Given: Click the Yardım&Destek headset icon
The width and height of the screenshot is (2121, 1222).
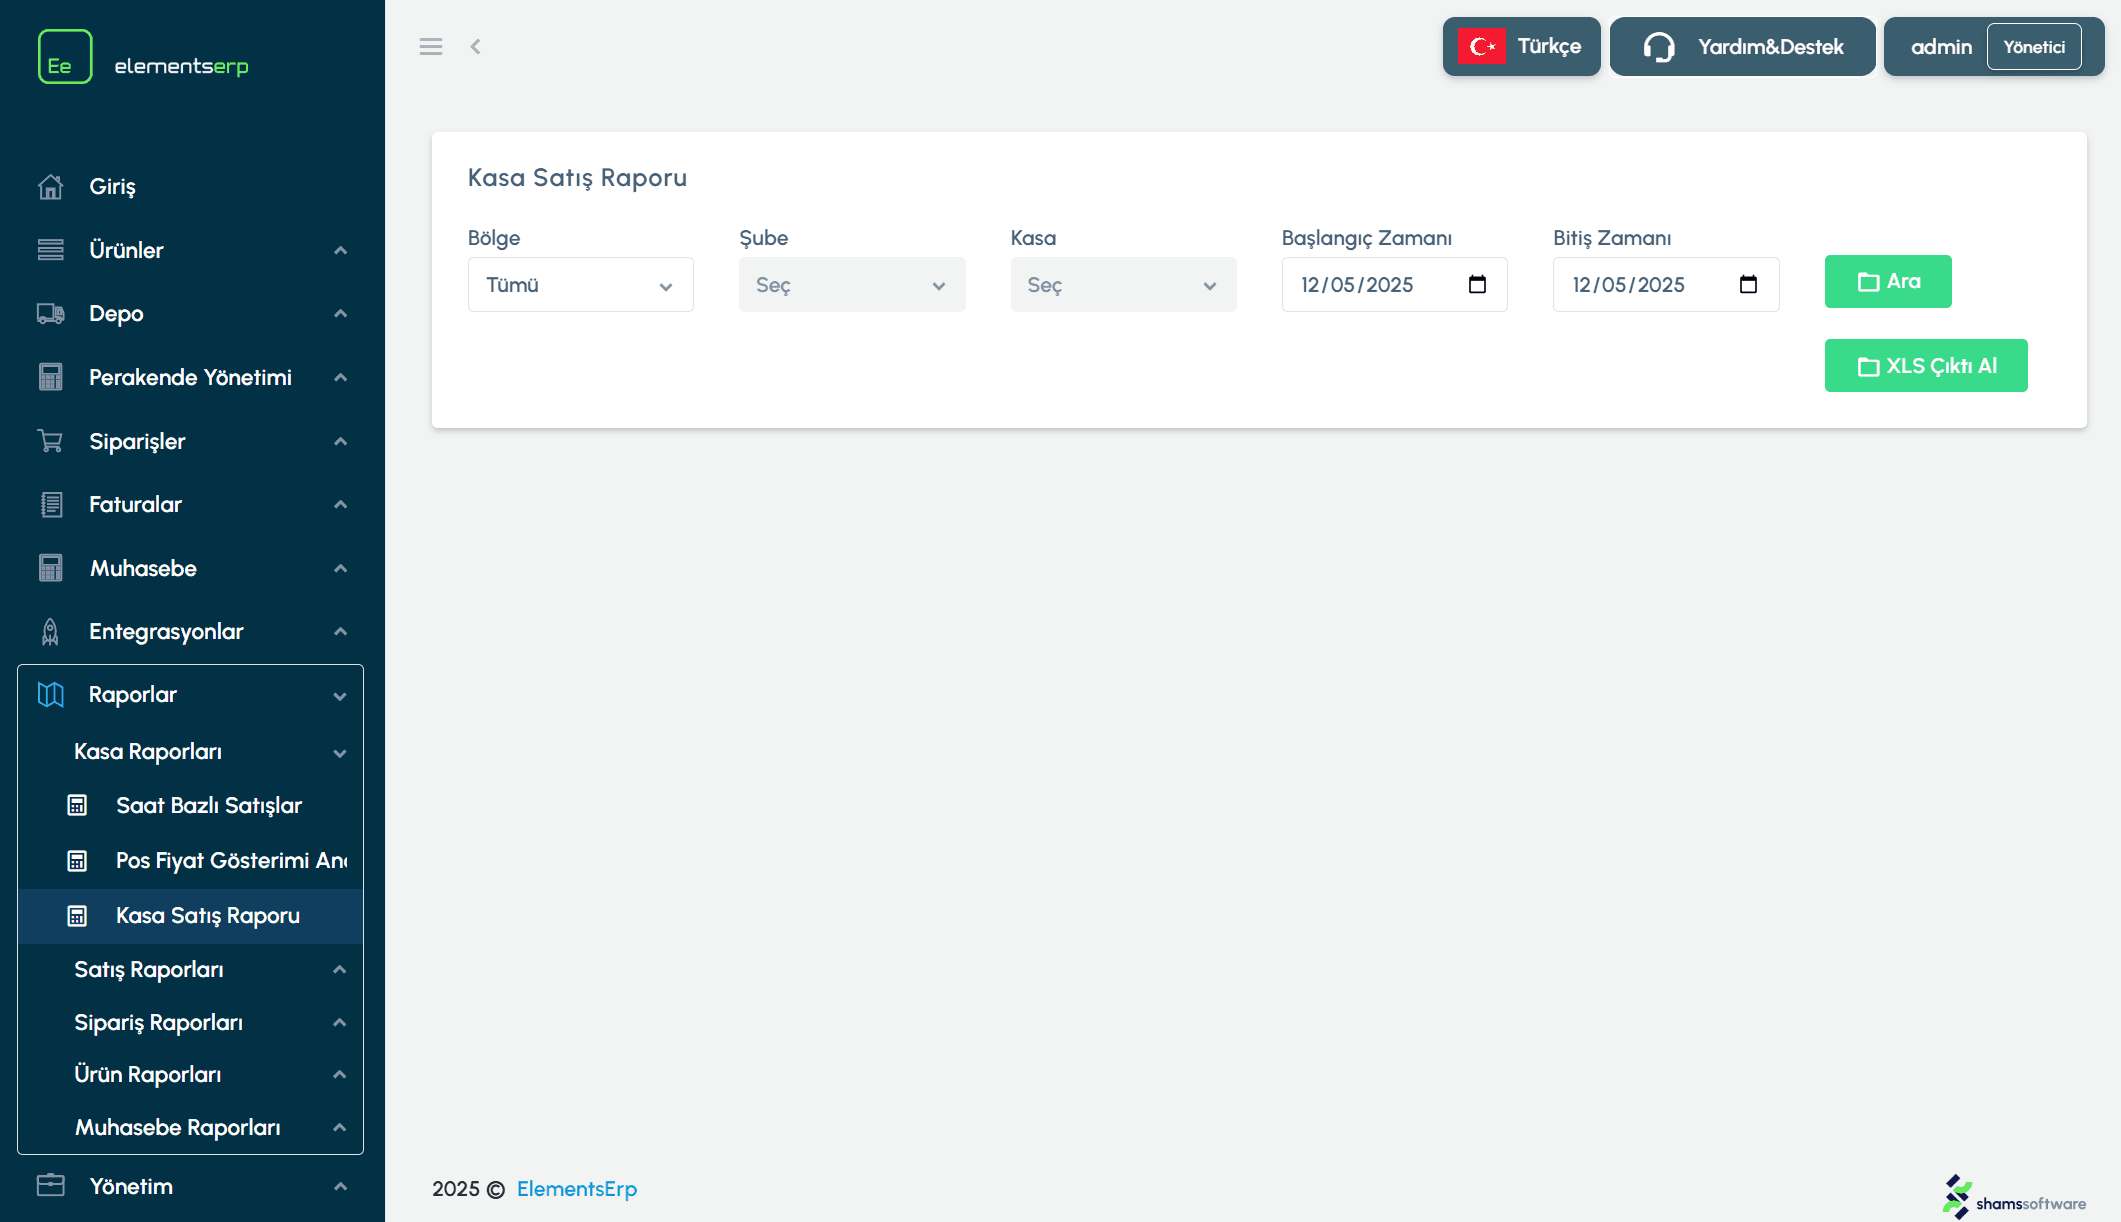Looking at the screenshot, I should click(x=1659, y=47).
